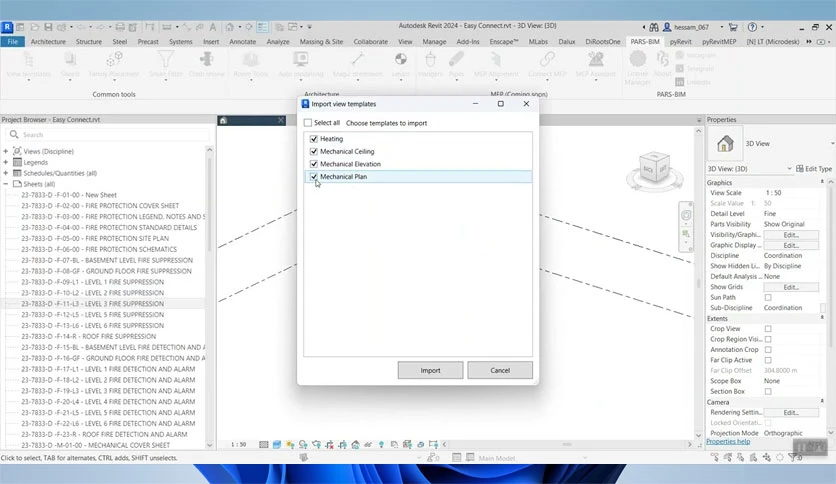
Task: Click the Text tool quick access icon
Action: (x=213, y=27)
